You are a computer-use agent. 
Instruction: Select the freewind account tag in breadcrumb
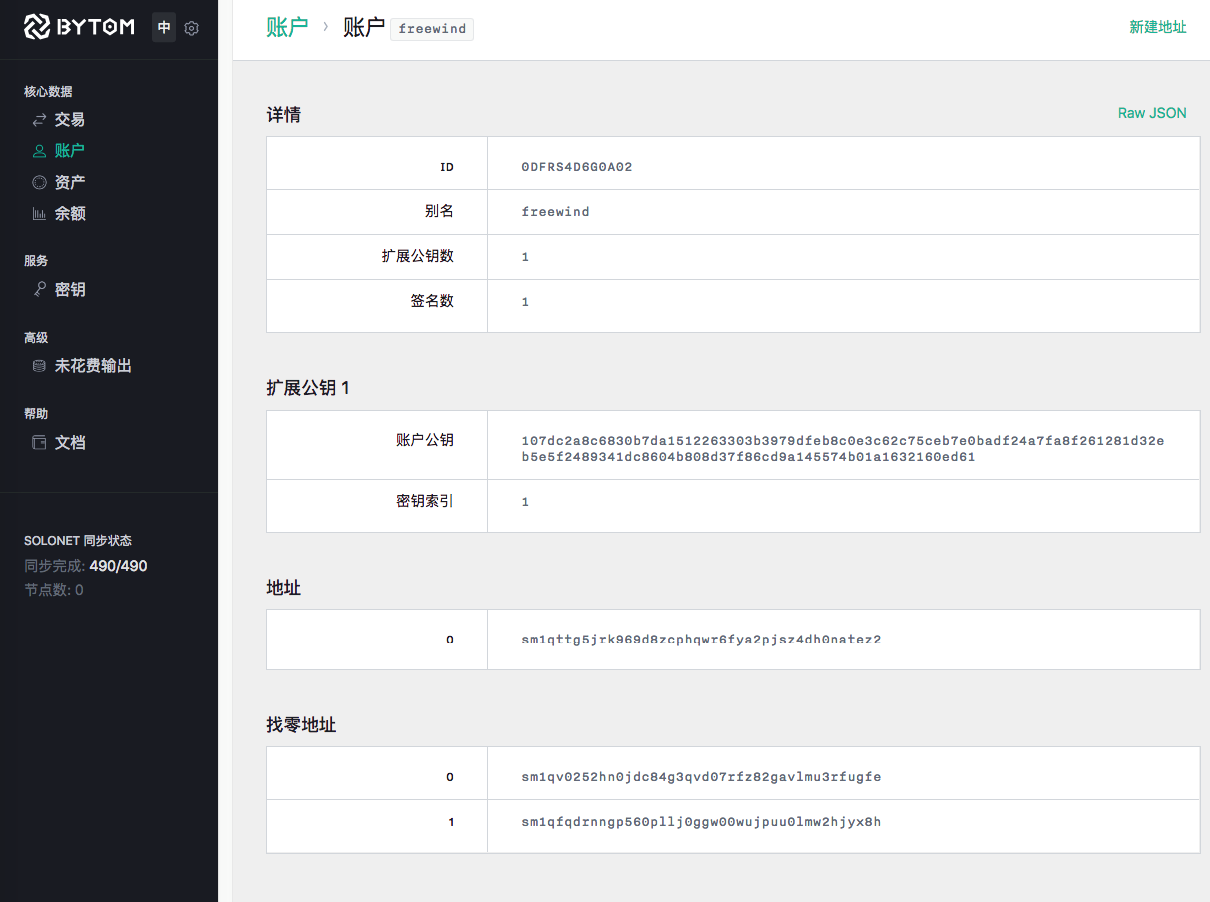432,28
